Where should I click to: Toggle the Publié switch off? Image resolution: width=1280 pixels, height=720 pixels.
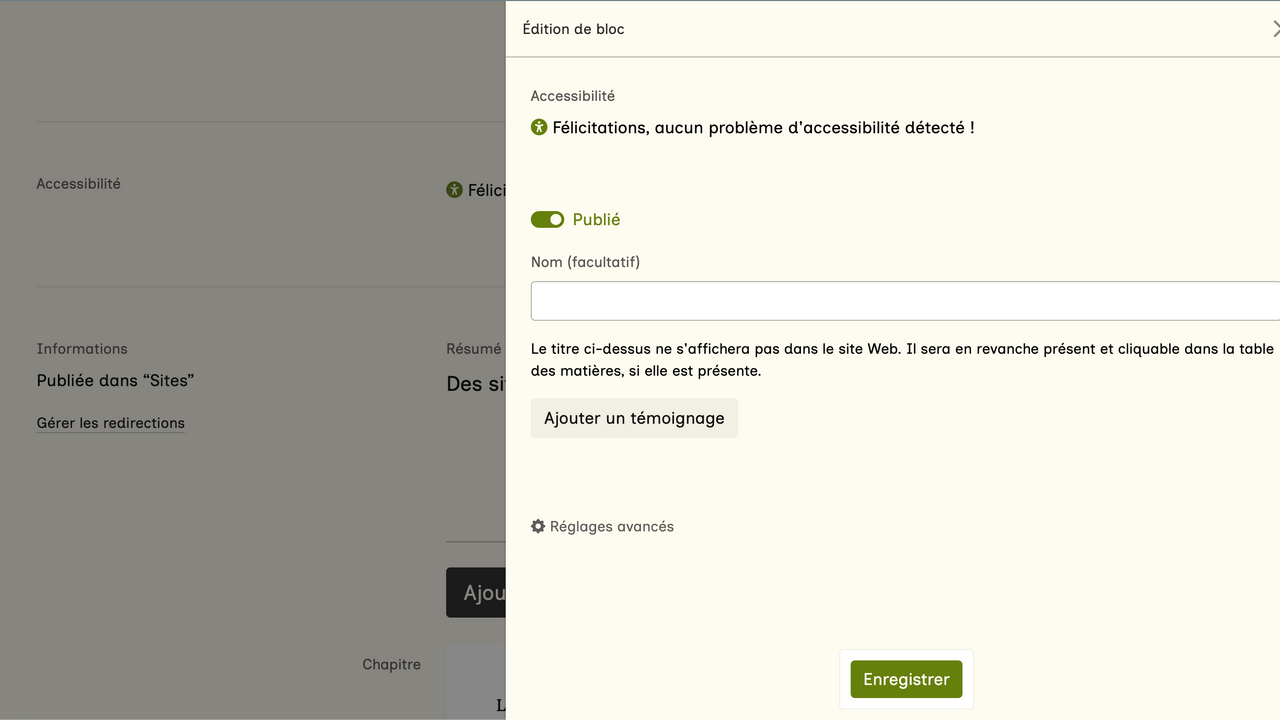coord(547,220)
